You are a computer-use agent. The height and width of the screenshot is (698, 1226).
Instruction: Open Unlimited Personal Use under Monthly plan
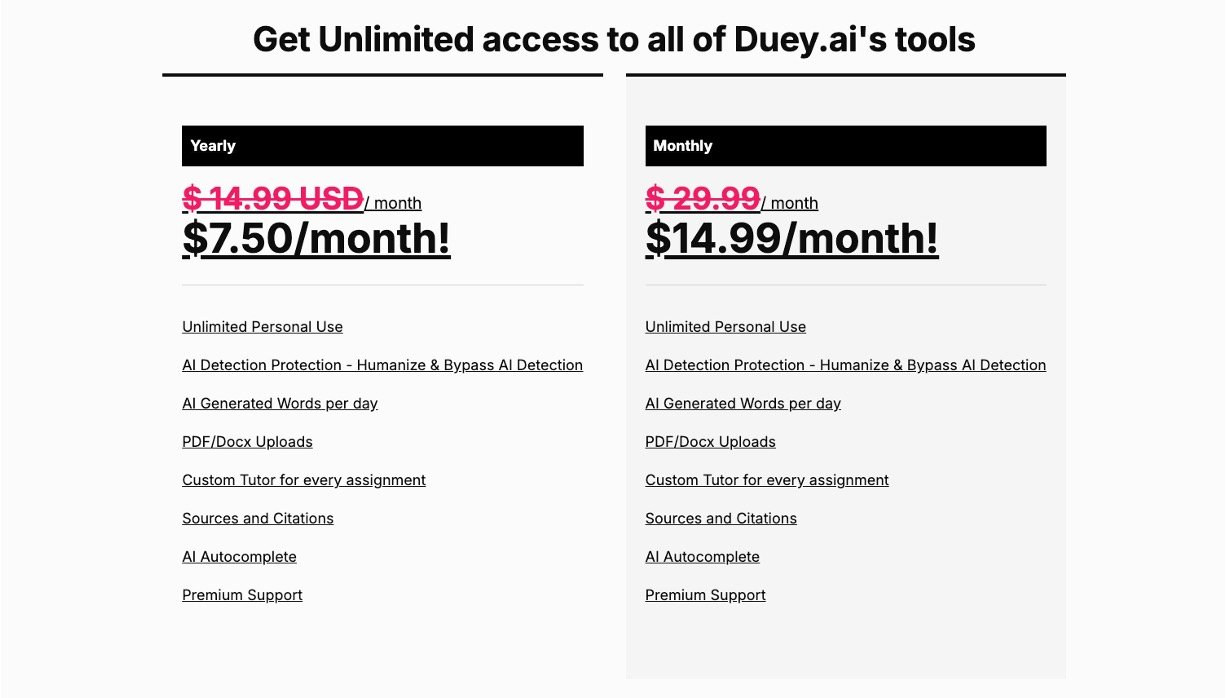(725, 327)
